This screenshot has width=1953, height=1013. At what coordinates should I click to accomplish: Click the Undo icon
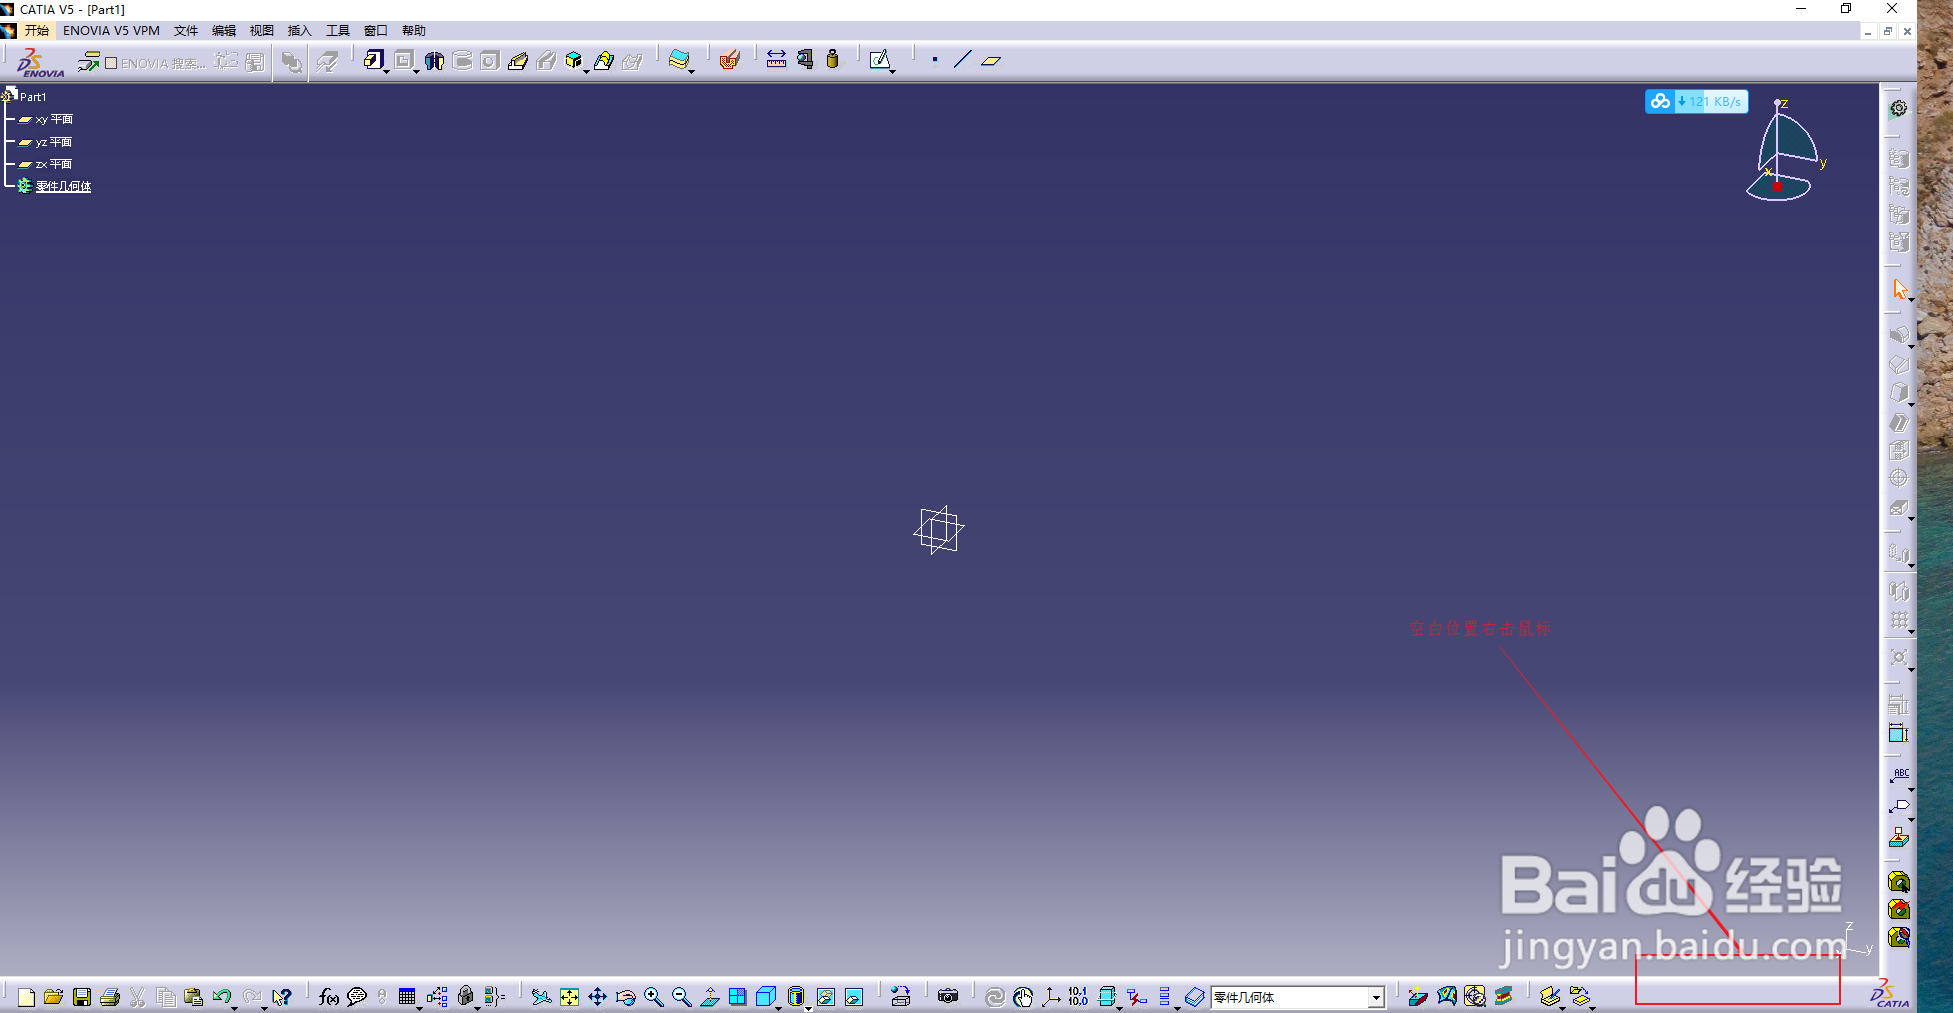coord(221,997)
